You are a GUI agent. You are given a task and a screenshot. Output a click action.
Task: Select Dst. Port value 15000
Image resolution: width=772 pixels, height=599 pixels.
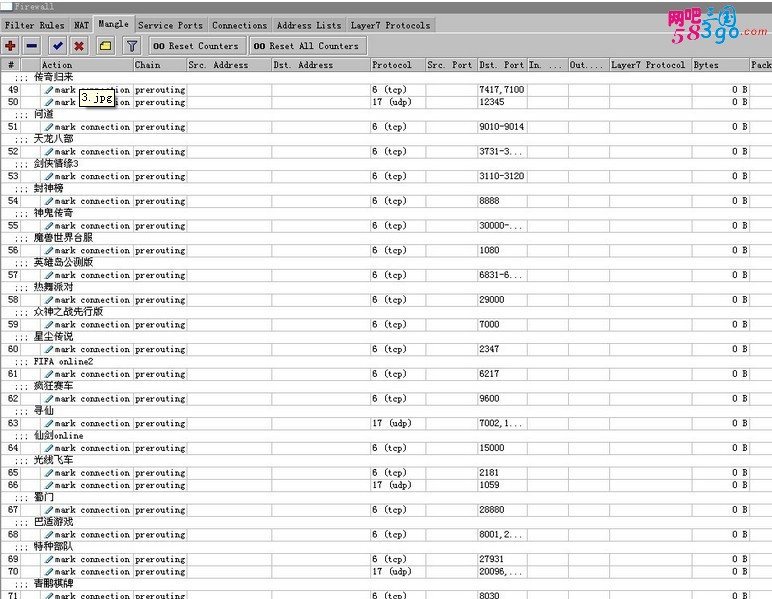pyautogui.click(x=491, y=448)
